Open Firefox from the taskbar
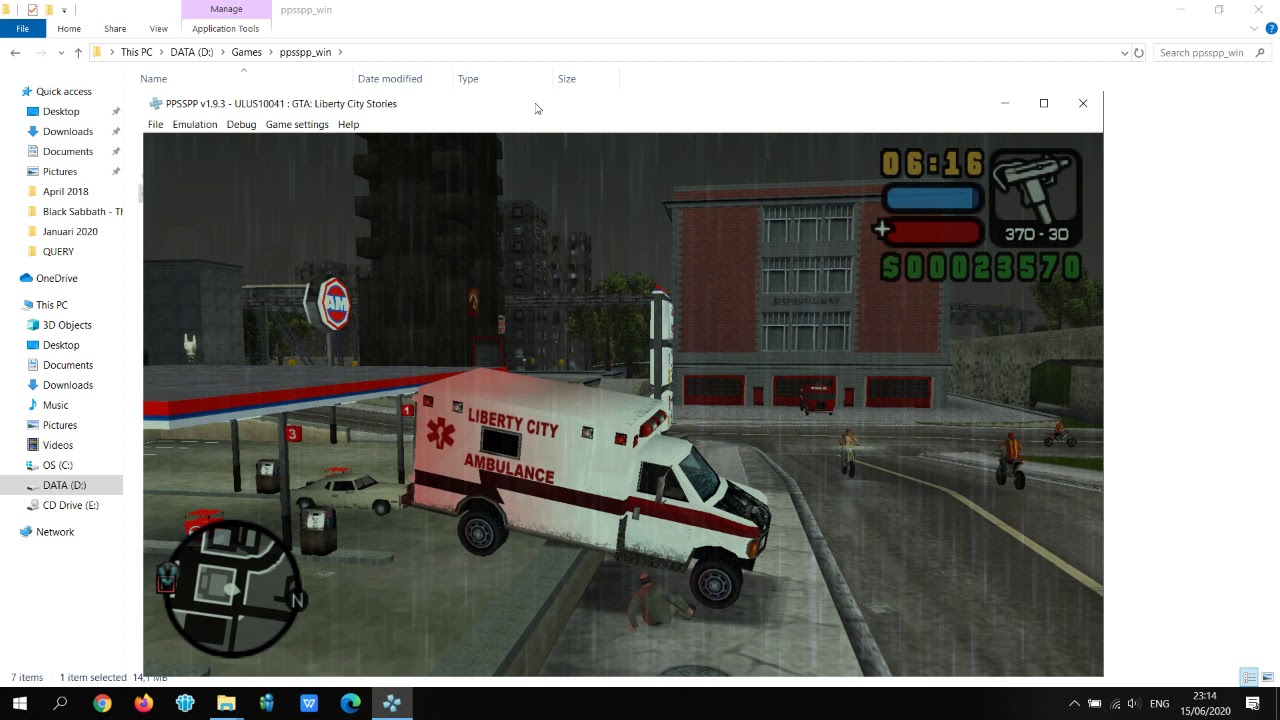The height and width of the screenshot is (720, 1280). 144,703
